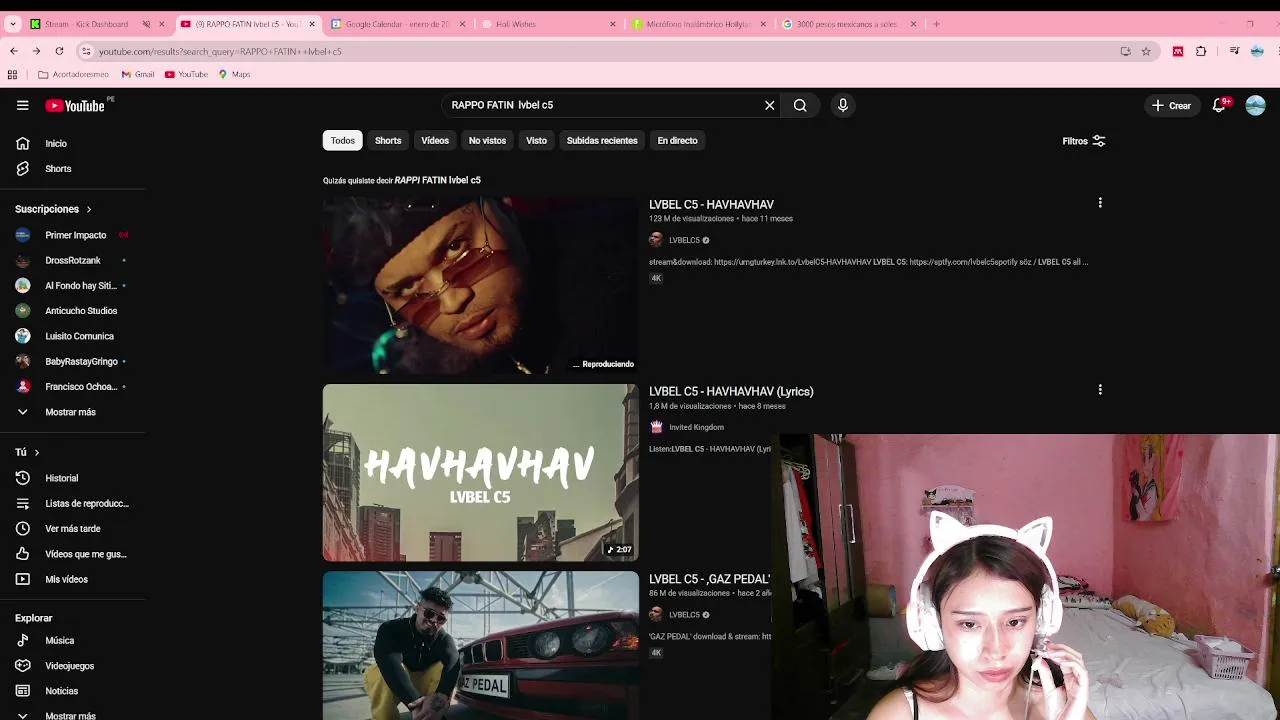Expand the Tú section chevron
Image resolution: width=1280 pixels, height=720 pixels.
pos(37,452)
